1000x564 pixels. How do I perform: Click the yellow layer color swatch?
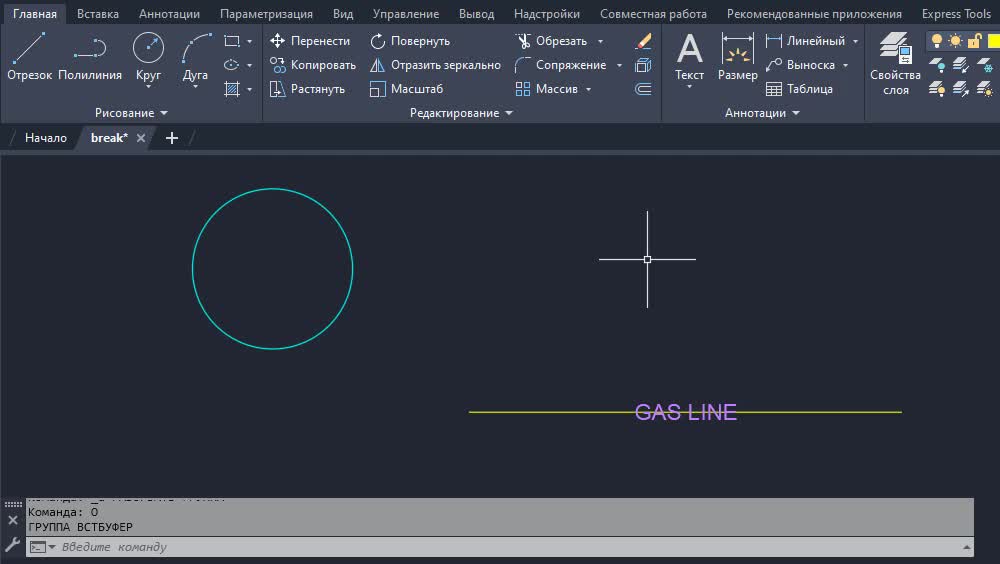994,41
